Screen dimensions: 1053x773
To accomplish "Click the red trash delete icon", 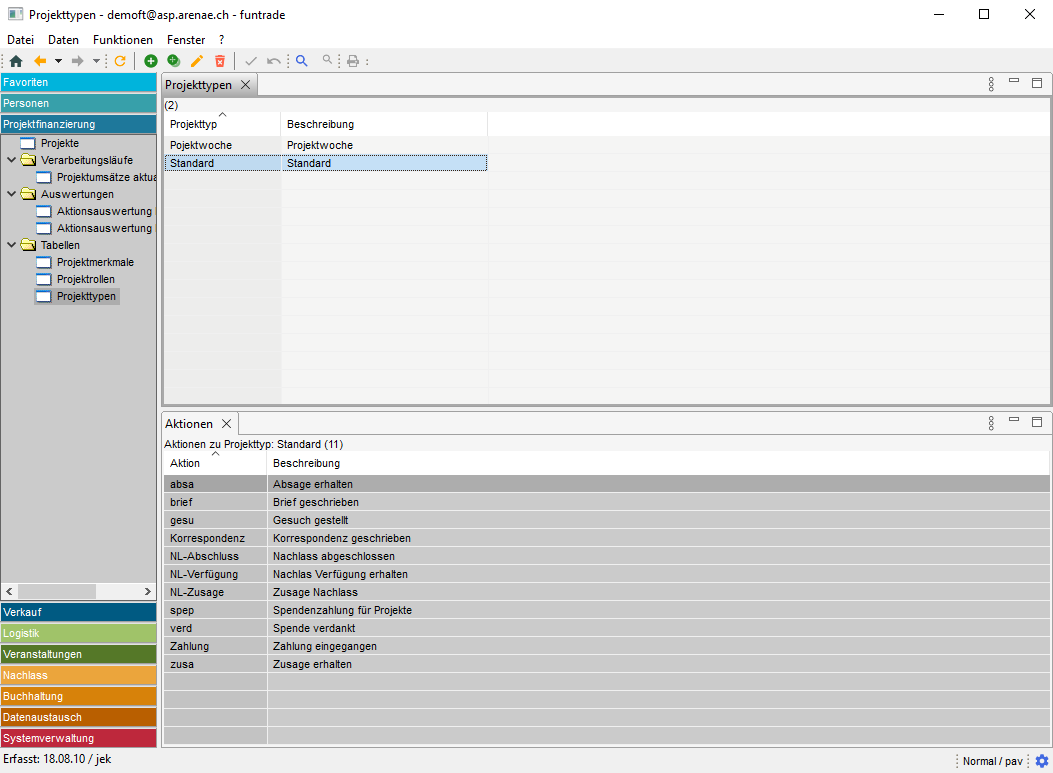I will [220, 61].
